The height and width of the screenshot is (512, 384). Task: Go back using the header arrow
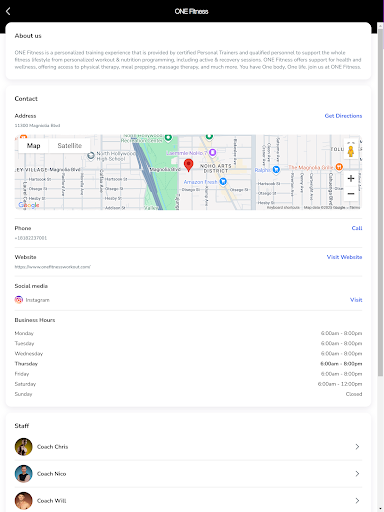pyautogui.click(x=8, y=11)
